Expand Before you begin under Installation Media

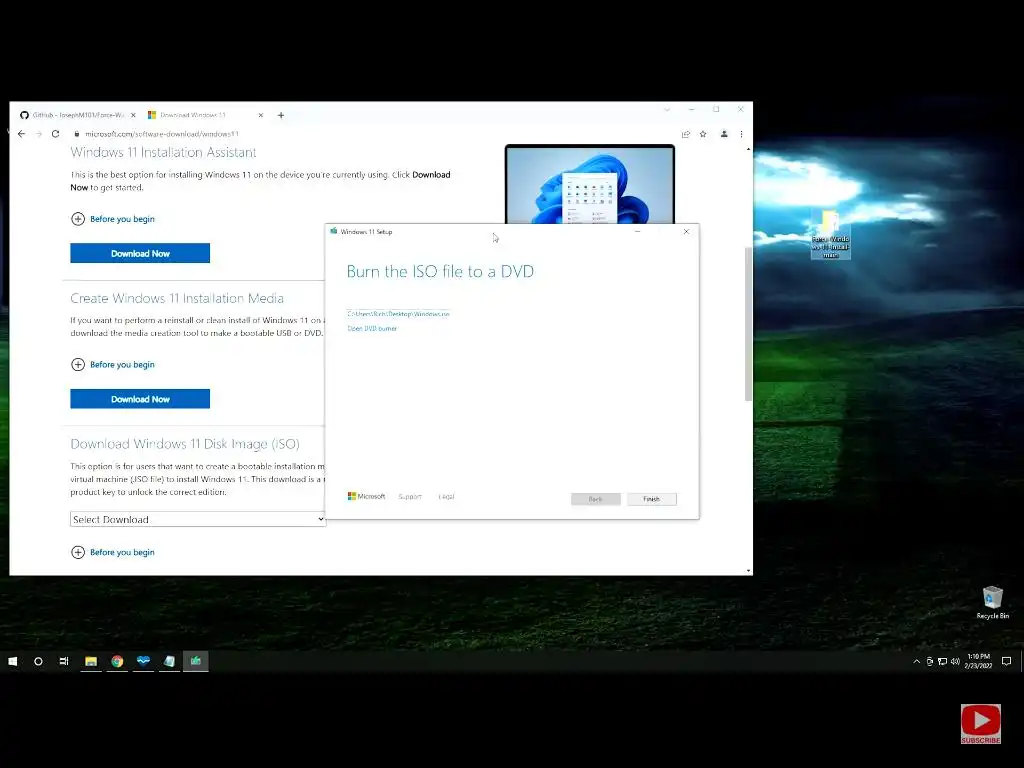click(x=113, y=364)
